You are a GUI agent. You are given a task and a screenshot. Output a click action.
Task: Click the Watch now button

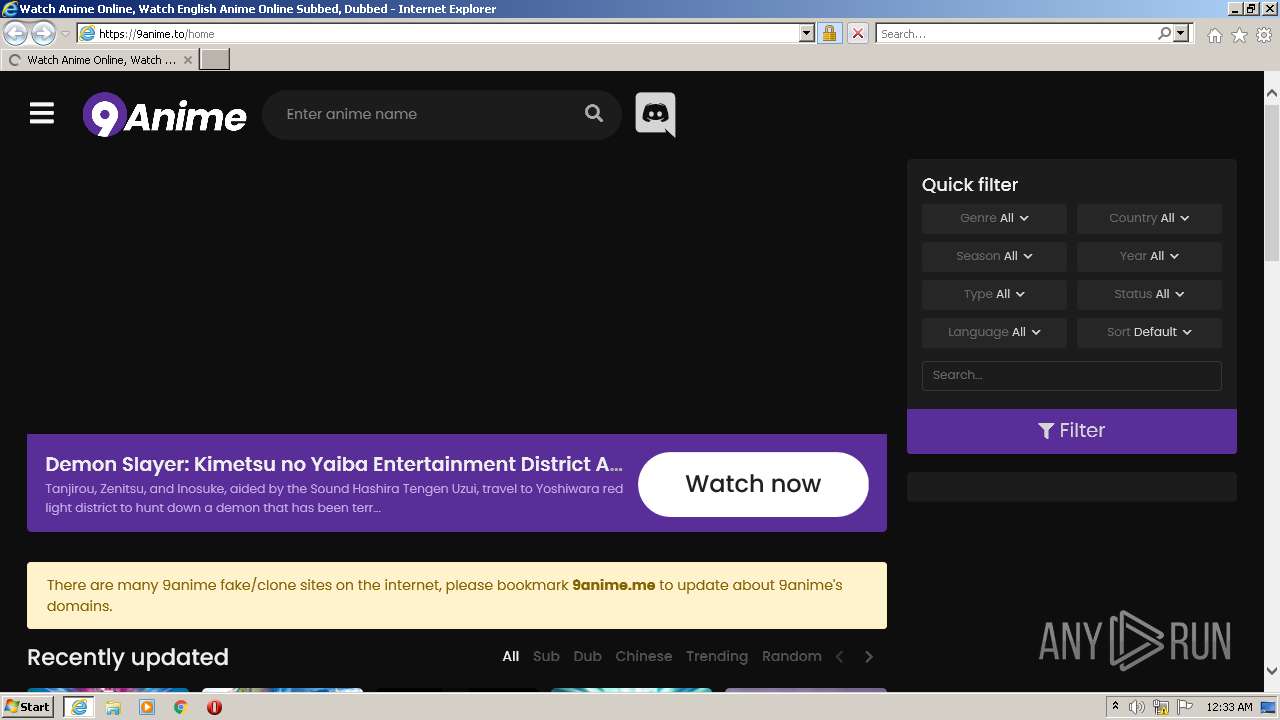pos(753,484)
